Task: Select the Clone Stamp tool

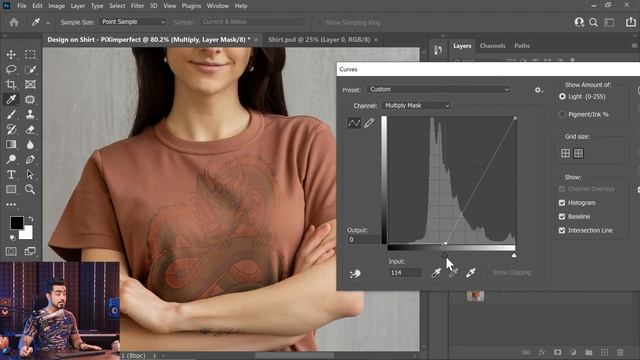Action: [30, 114]
